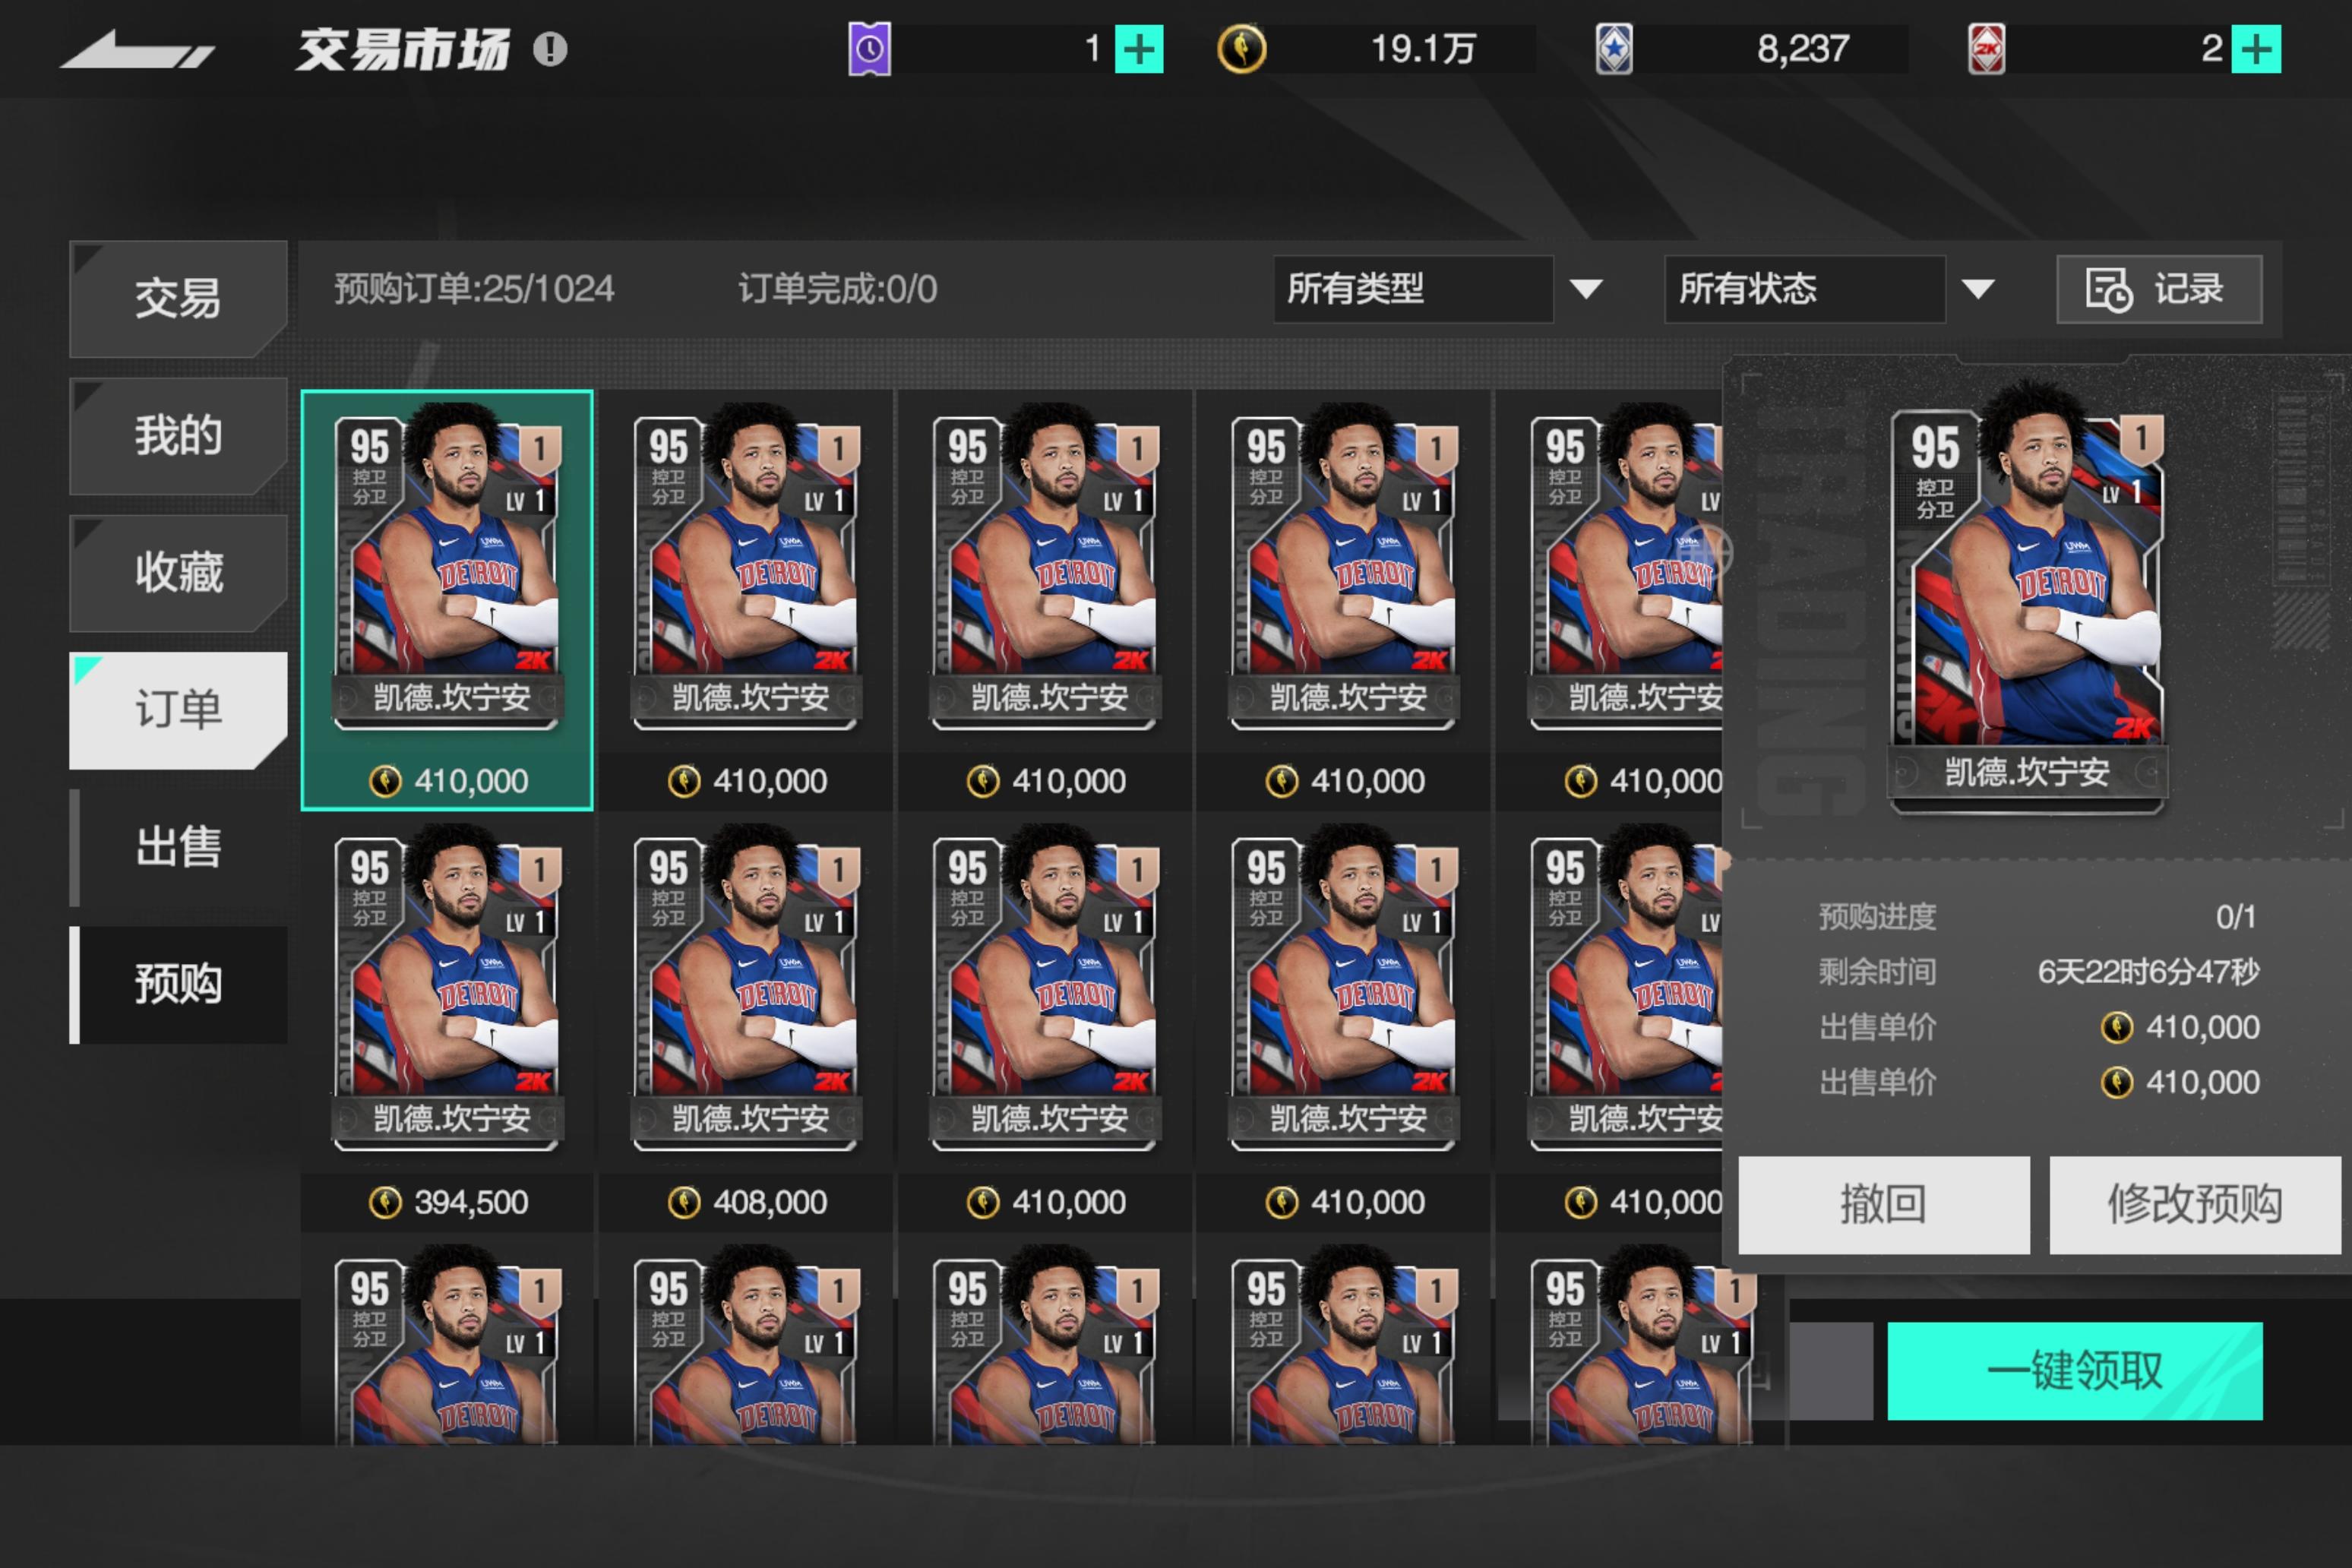Click the back arrow logo at top left
Viewport: 2352px width, 1568px height.
(x=137, y=50)
